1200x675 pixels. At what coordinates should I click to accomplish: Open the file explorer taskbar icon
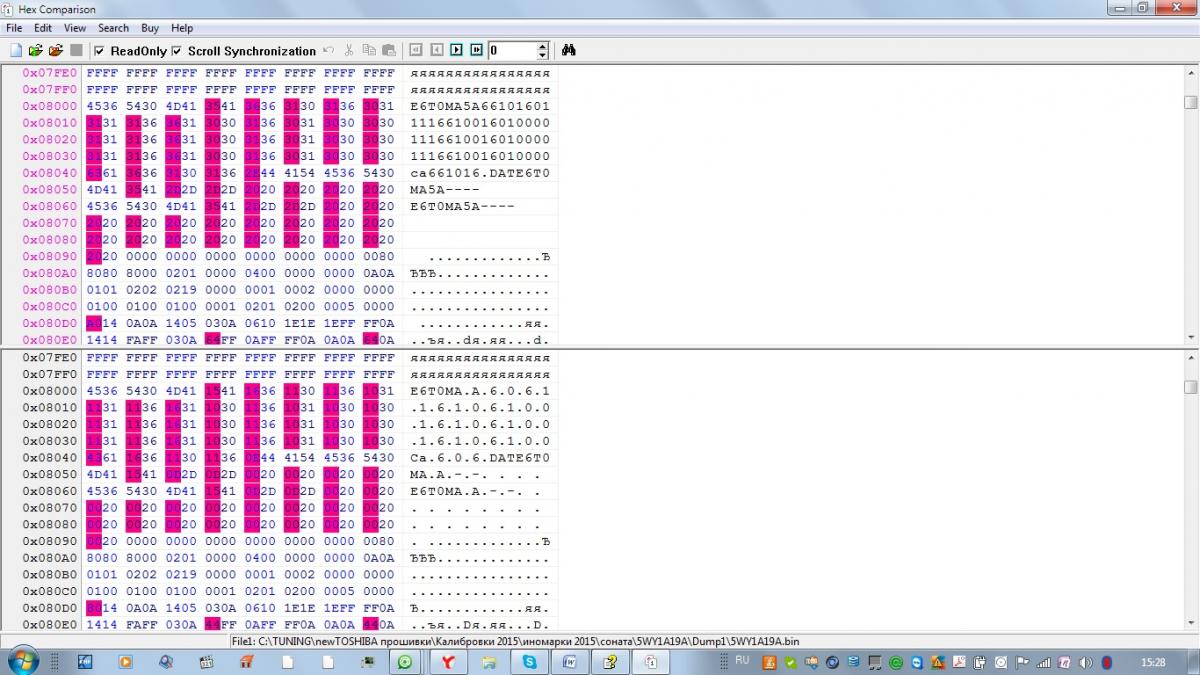coord(489,662)
